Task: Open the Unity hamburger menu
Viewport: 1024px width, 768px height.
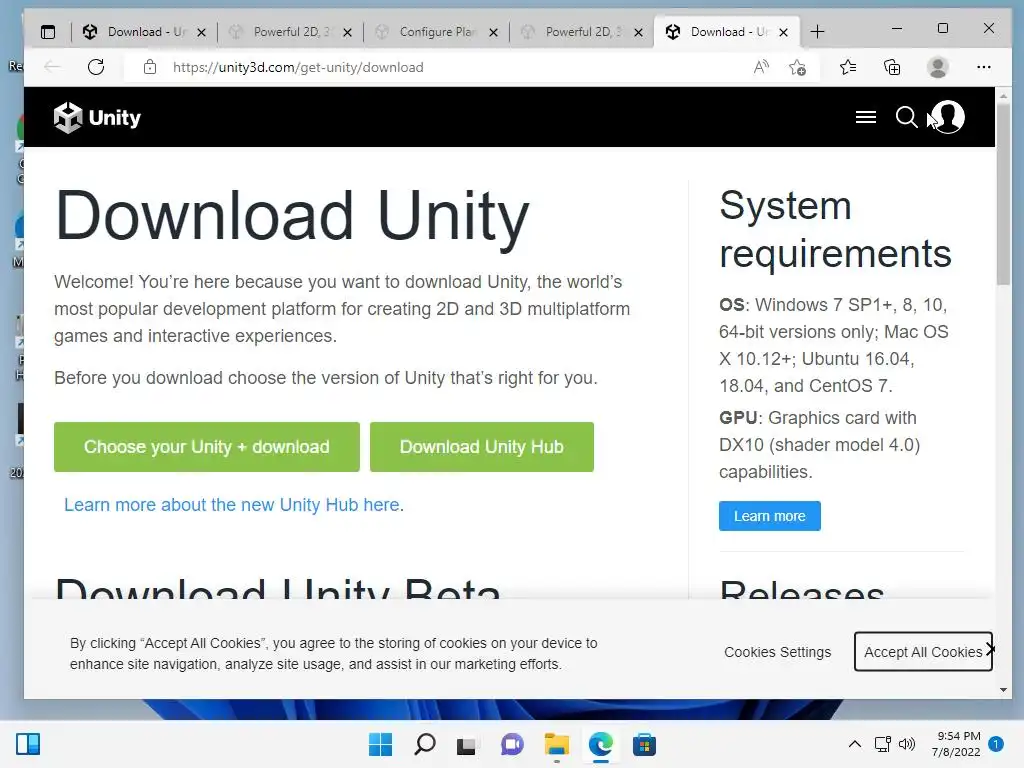Action: click(x=865, y=117)
